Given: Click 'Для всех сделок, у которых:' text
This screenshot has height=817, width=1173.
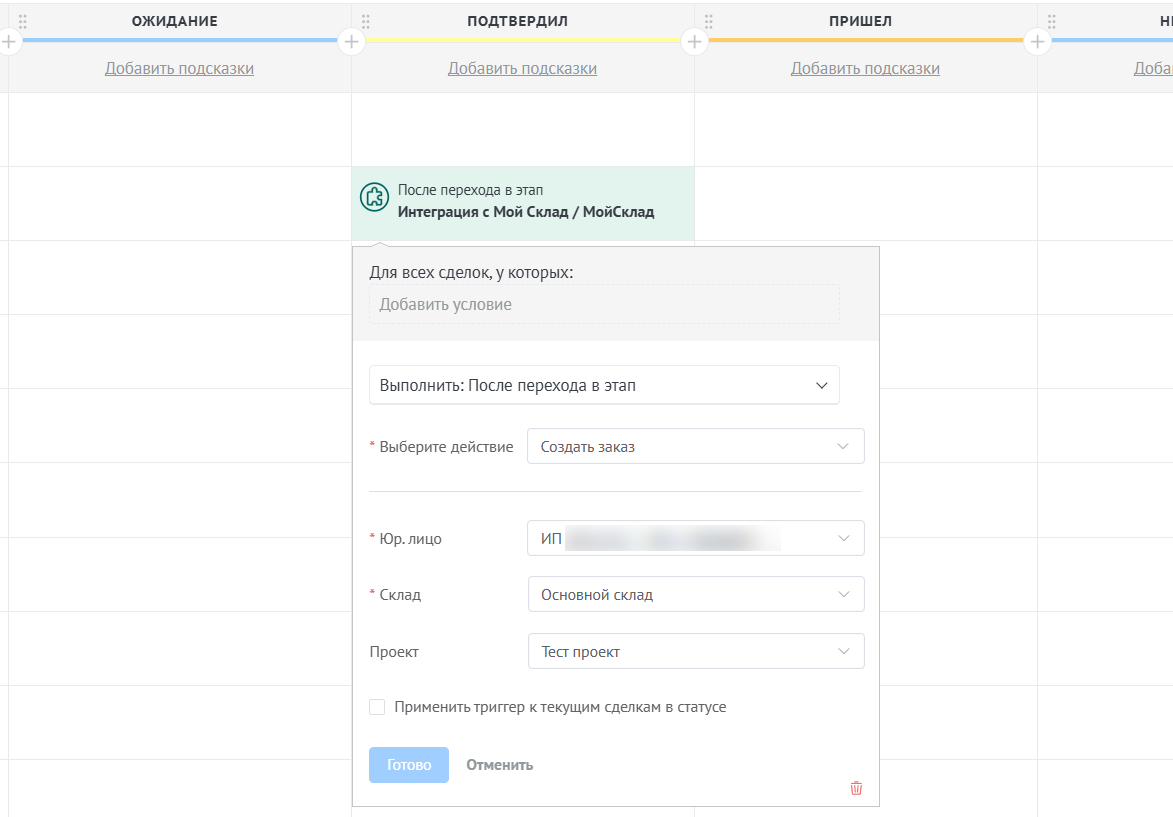Looking at the screenshot, I should 471,272.
